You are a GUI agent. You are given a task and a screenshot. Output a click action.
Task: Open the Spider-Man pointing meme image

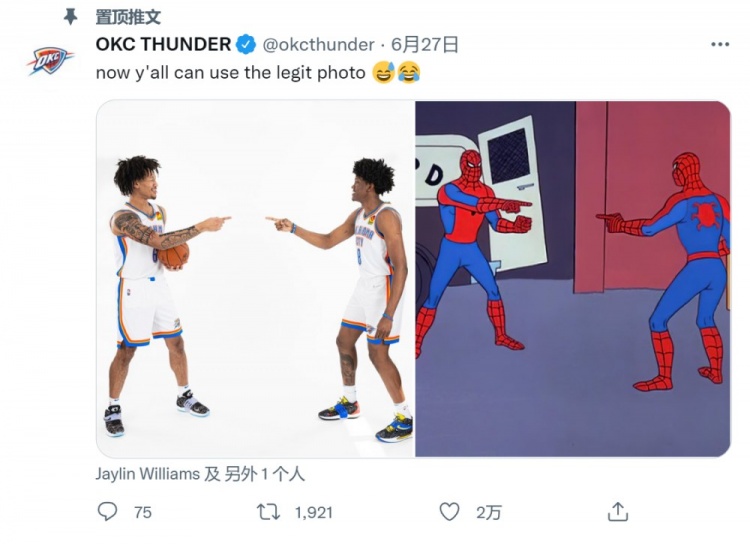(x=573, y=279)
